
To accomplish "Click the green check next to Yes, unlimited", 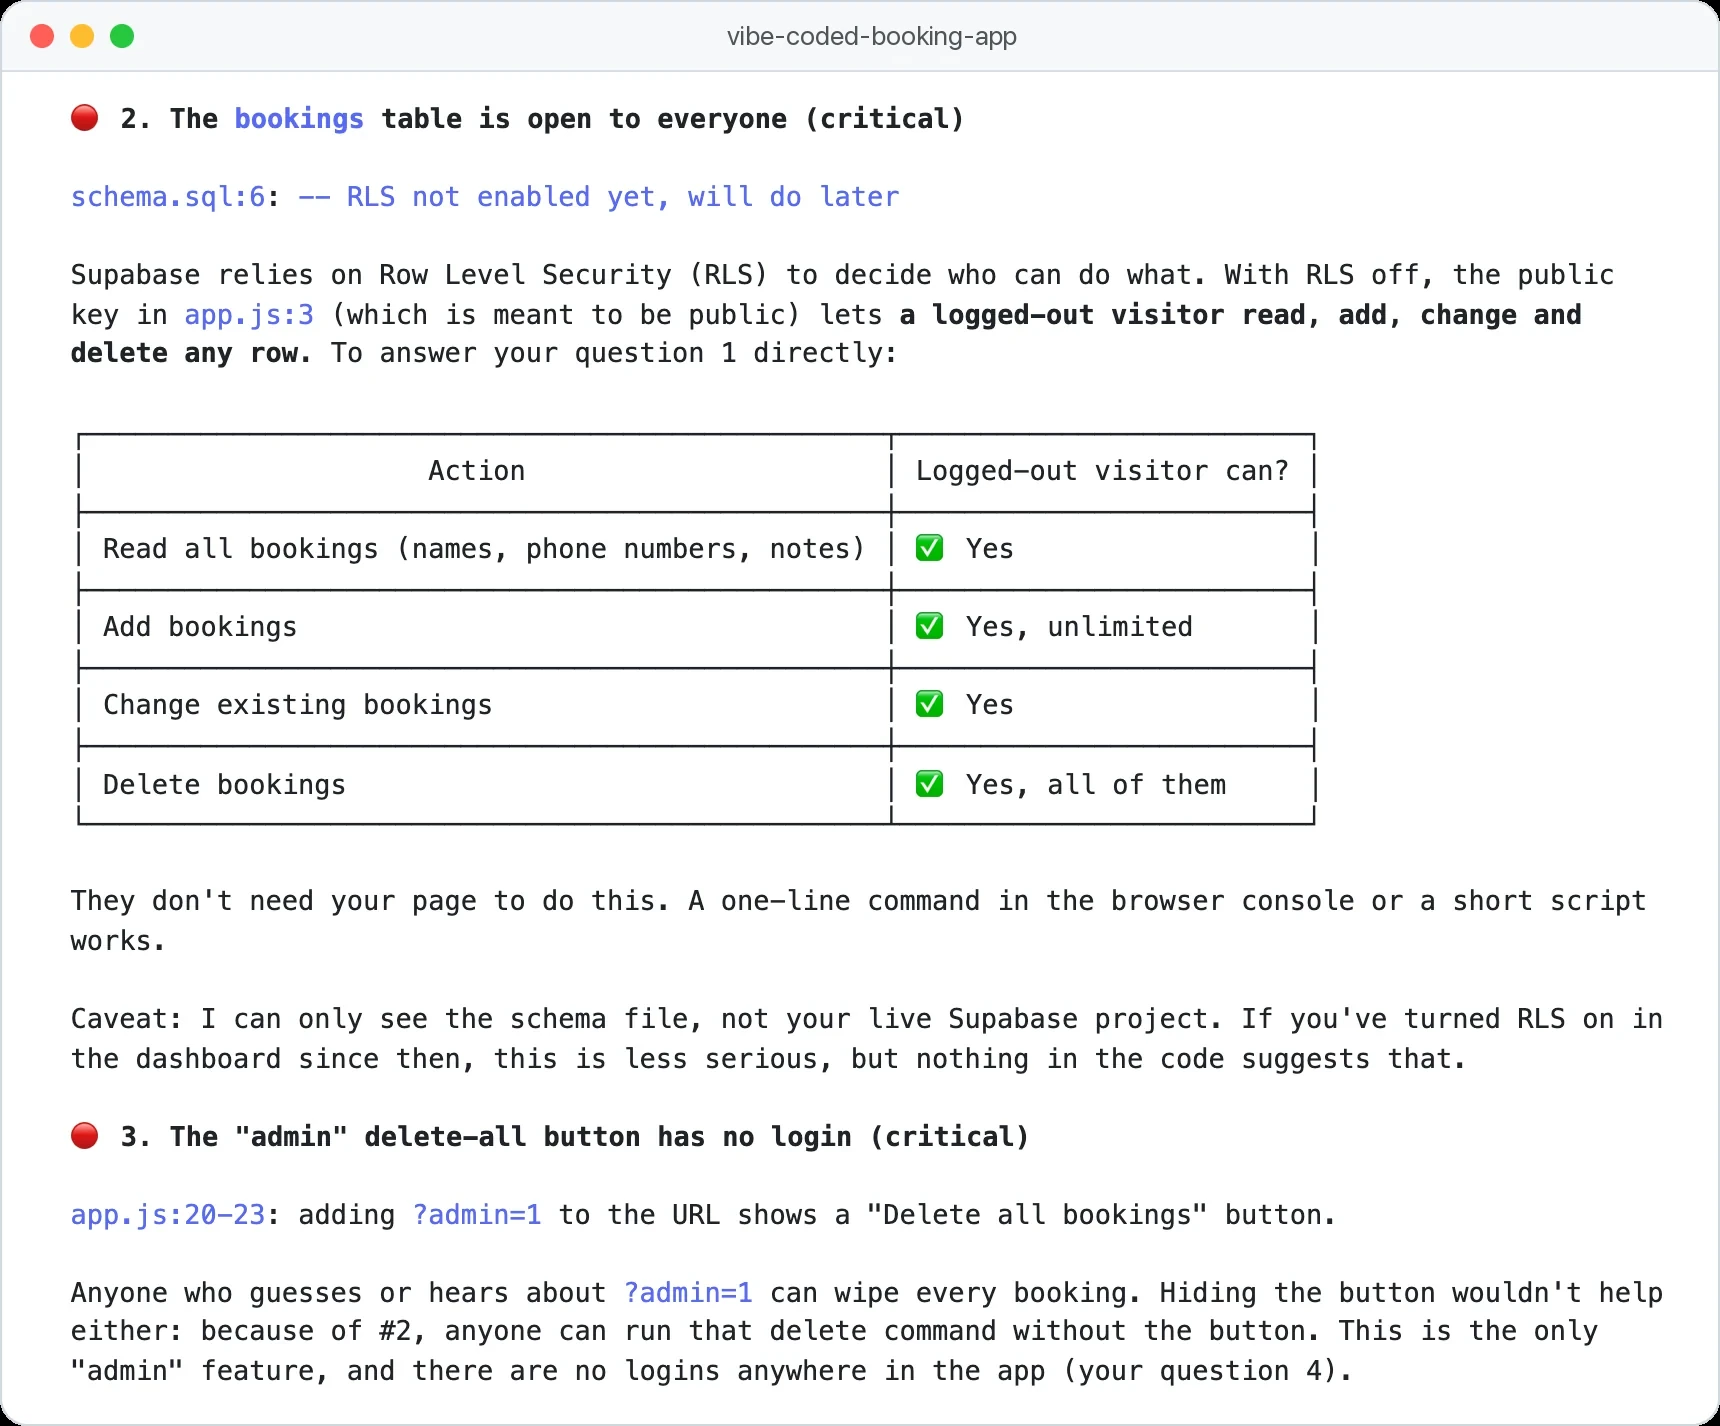I will coord(929,626).
